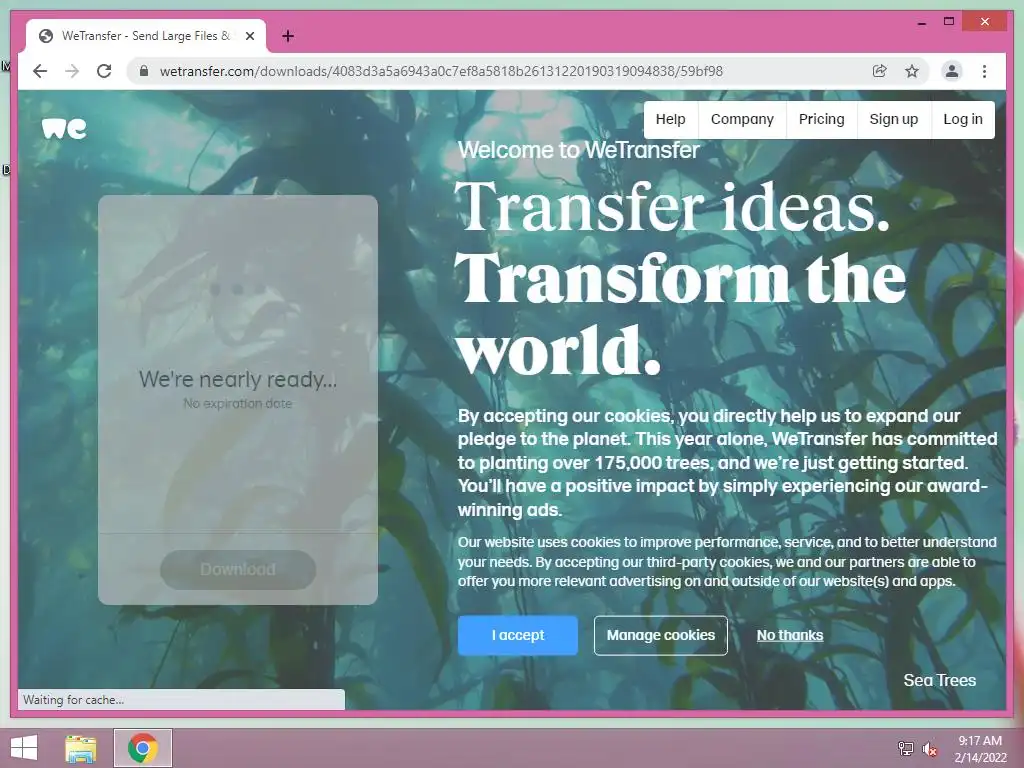Open the Chrome profile avatar icon
Screen dimensions: 1024x768
pos(952,71)
